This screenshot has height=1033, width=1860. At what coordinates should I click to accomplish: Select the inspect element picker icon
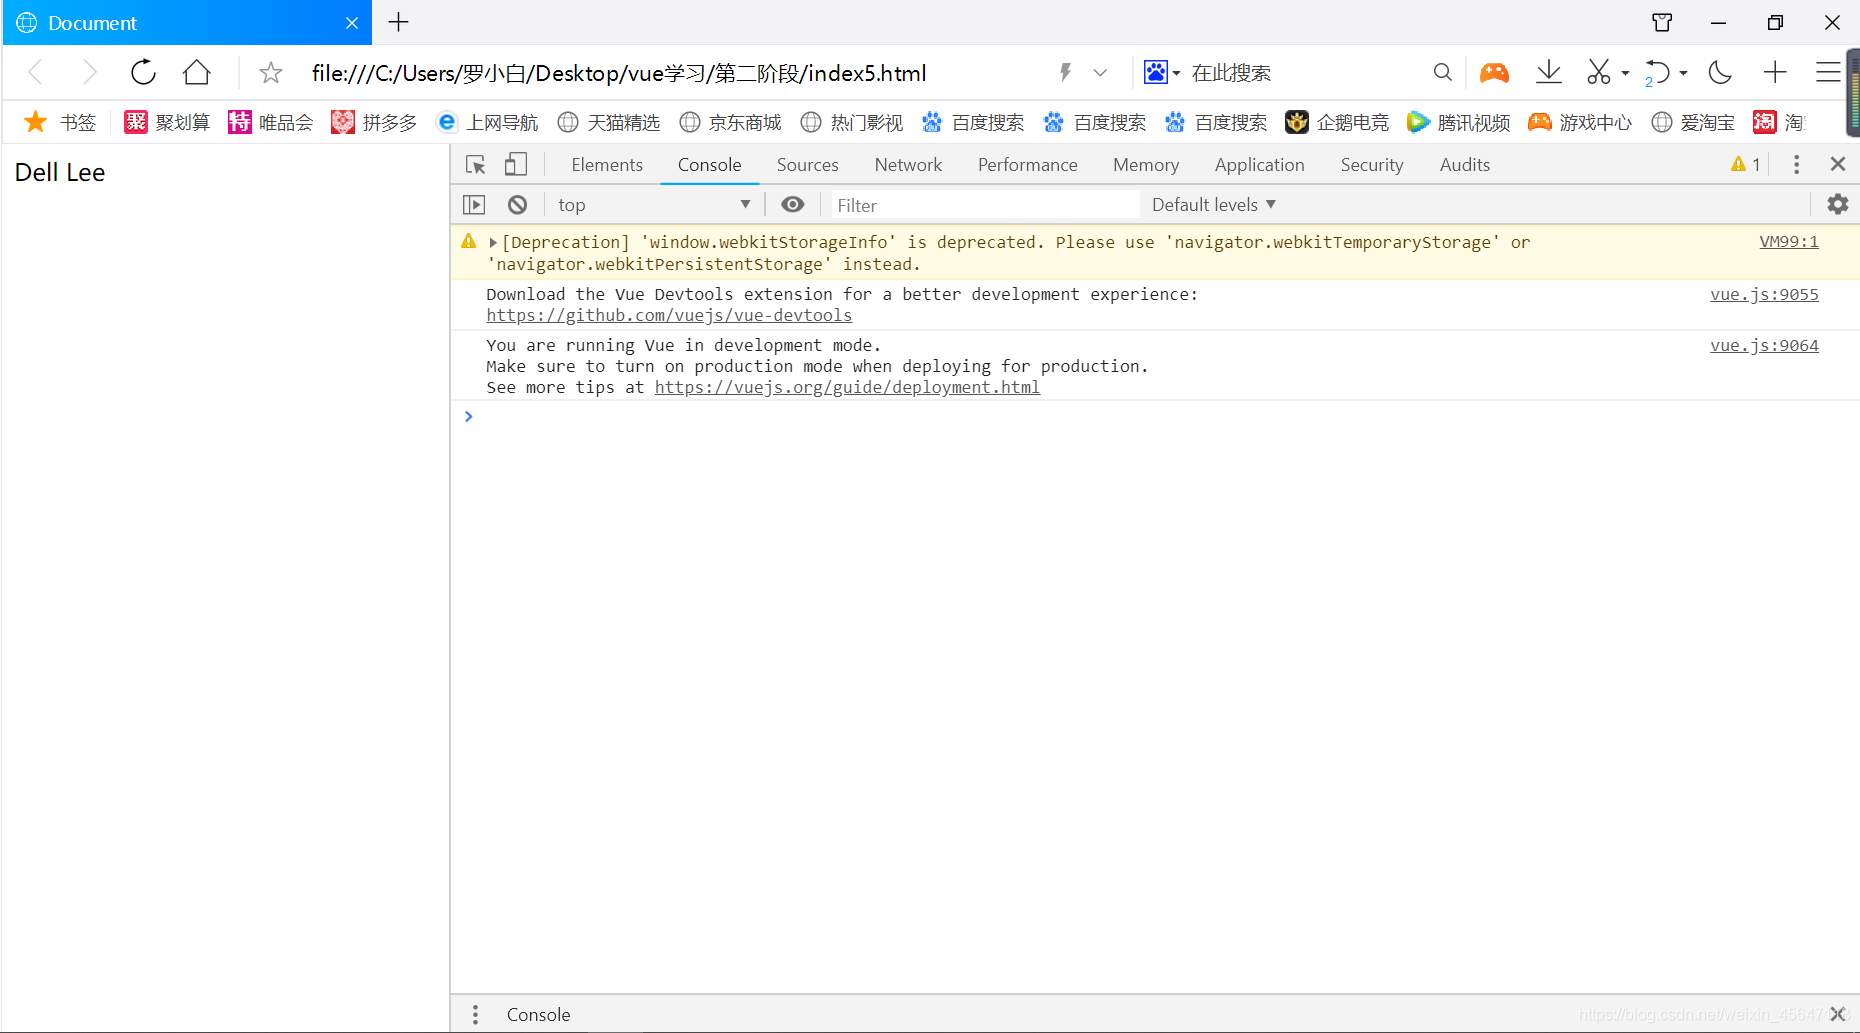point(476,165)
